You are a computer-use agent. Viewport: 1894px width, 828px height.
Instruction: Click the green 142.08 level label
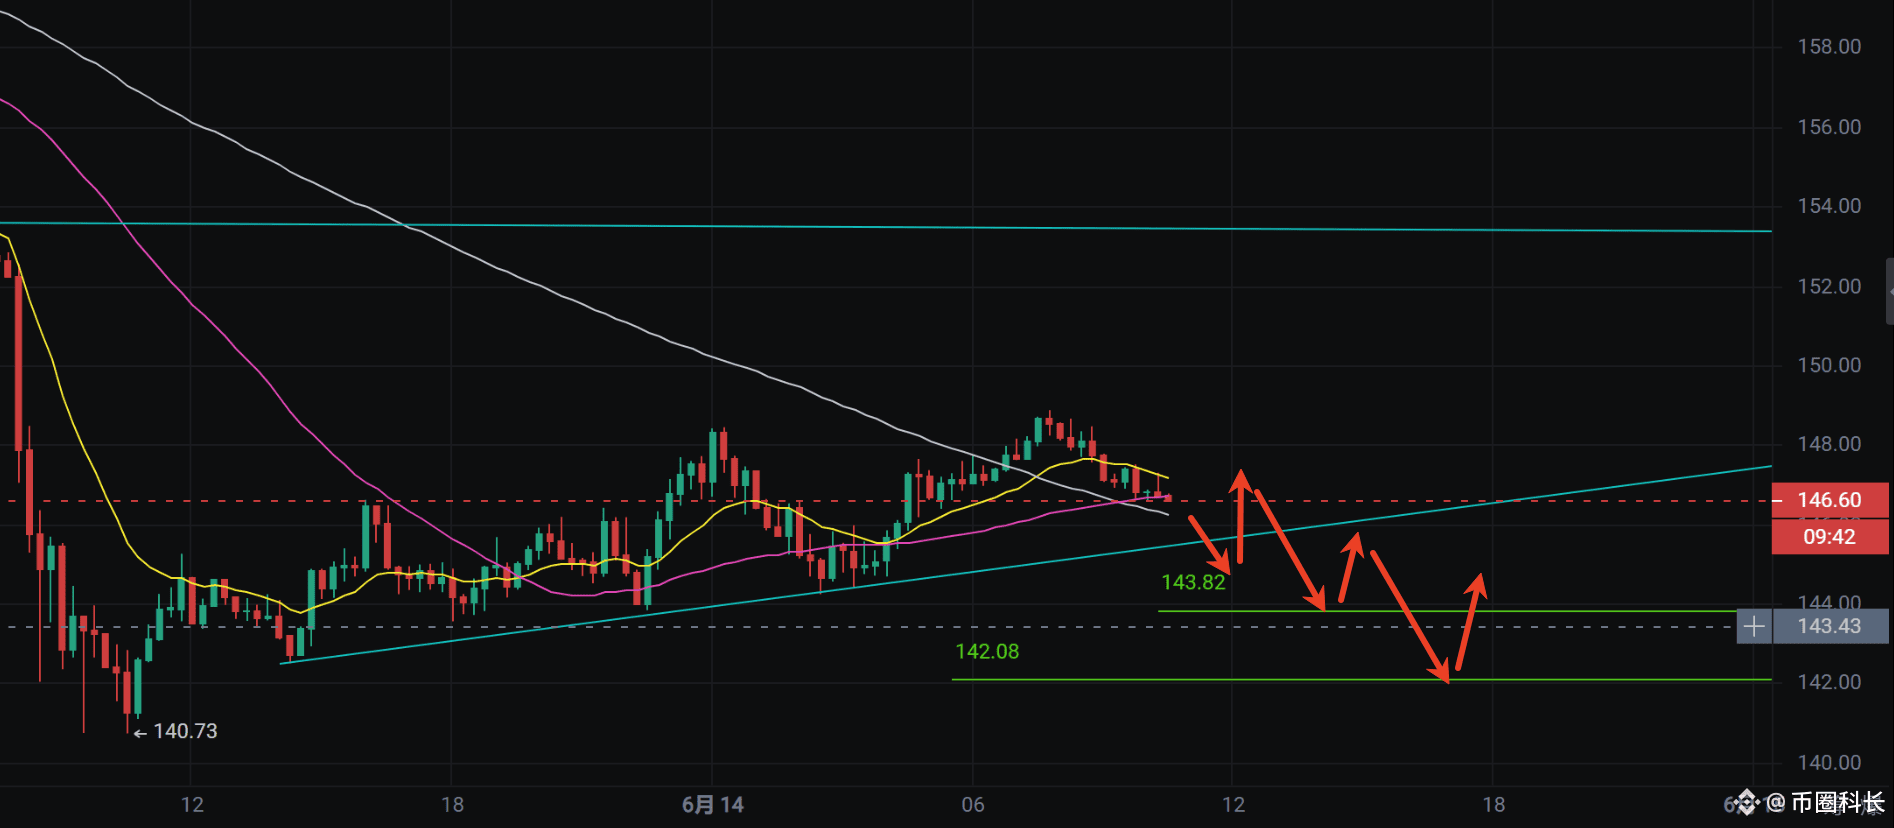point(987,652)
